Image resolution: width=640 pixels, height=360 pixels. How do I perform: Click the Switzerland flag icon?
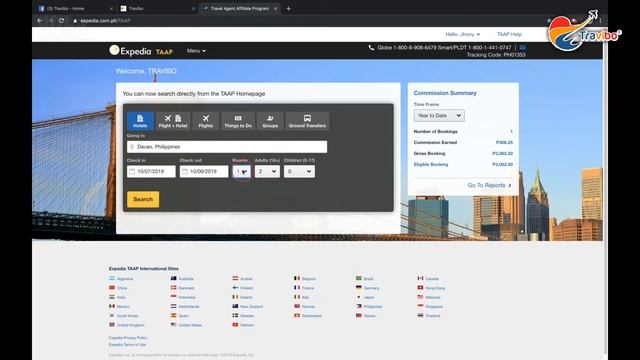coord(297,316)
